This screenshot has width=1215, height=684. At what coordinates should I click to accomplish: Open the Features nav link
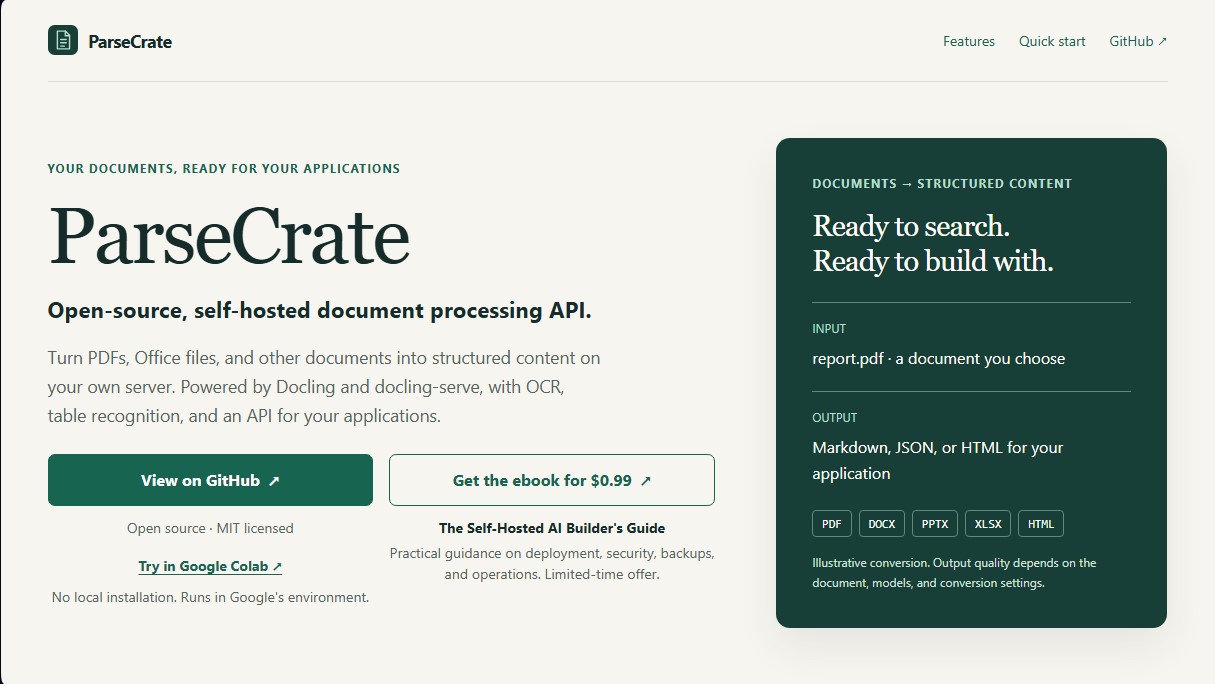click(969, 42)
